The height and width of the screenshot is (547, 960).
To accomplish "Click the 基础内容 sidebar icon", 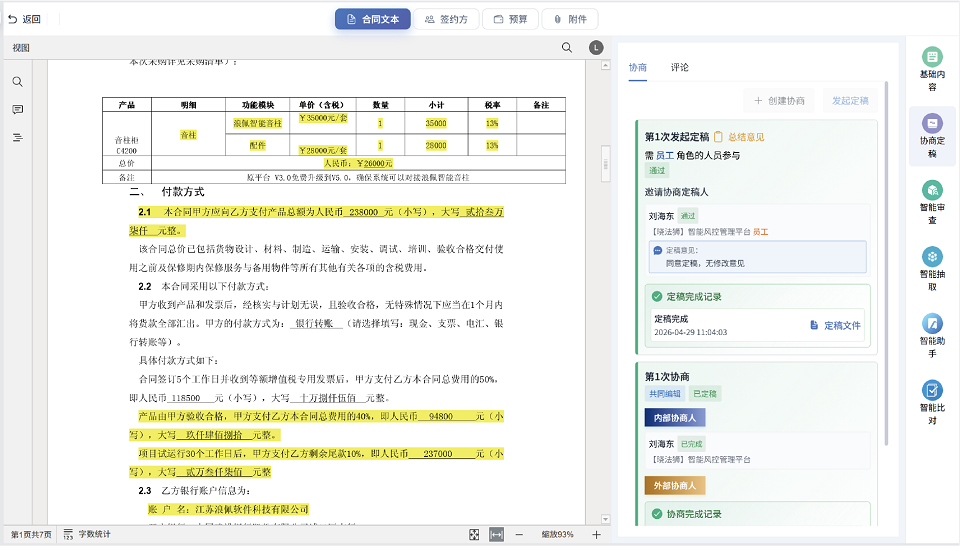I will click(932, 69).
